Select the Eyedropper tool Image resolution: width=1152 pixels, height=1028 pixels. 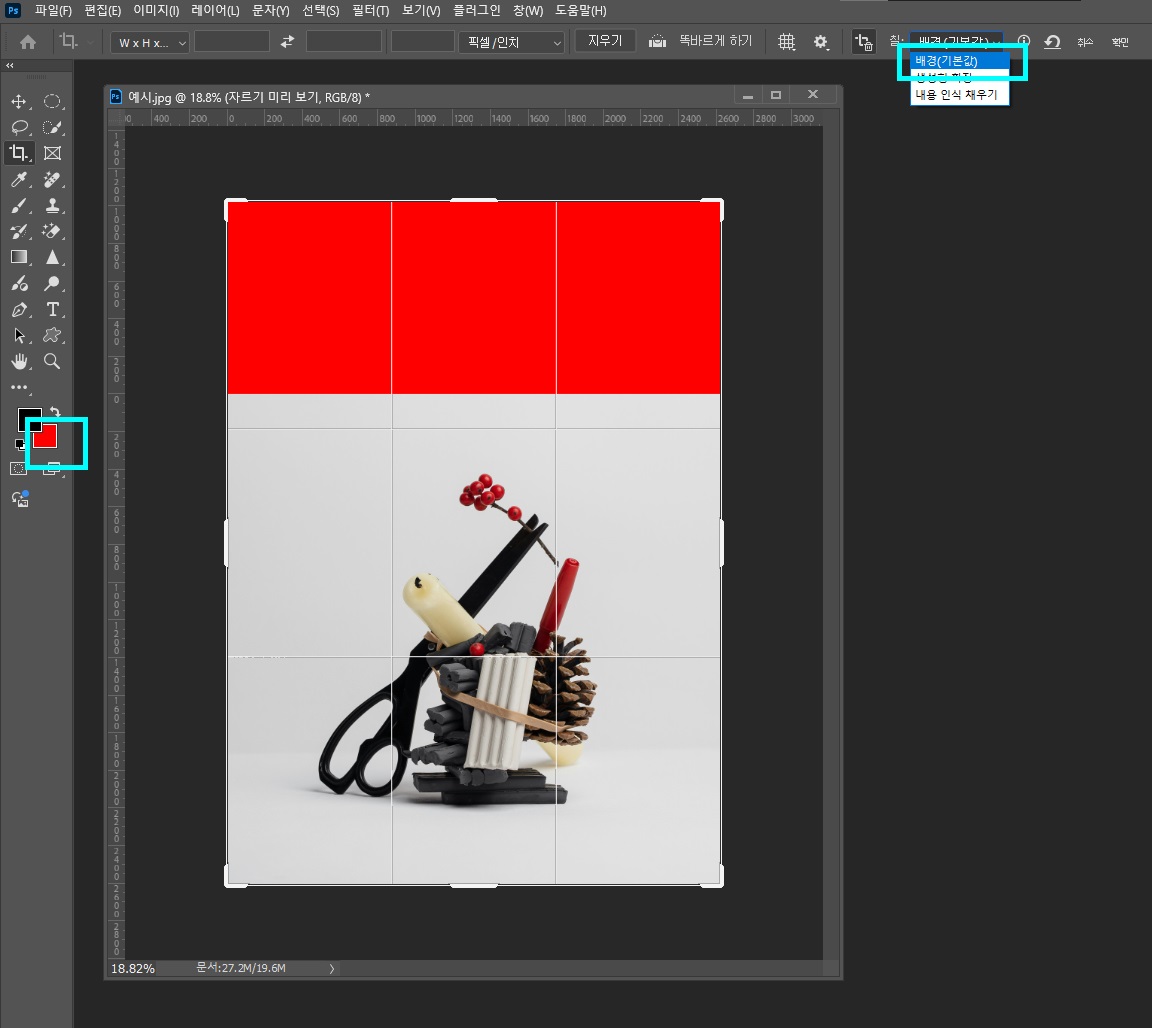click(19, 179)
